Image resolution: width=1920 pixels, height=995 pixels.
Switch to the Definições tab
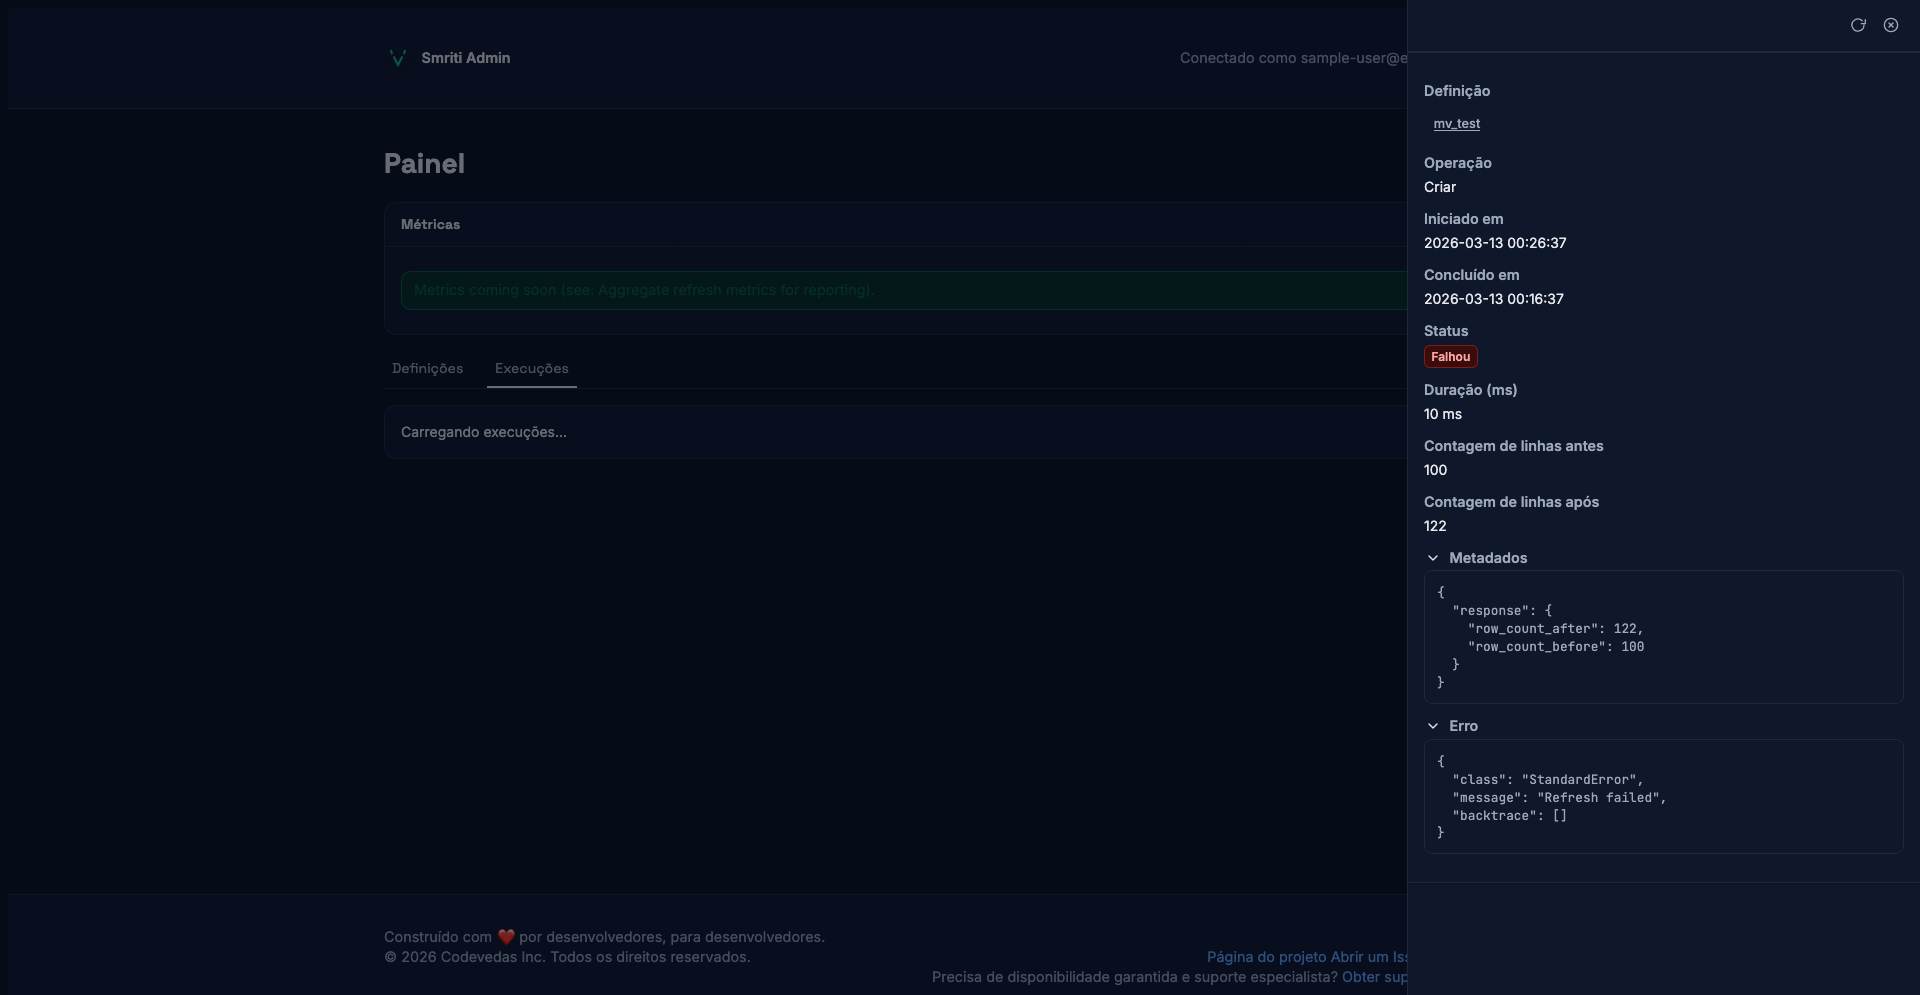427,368
